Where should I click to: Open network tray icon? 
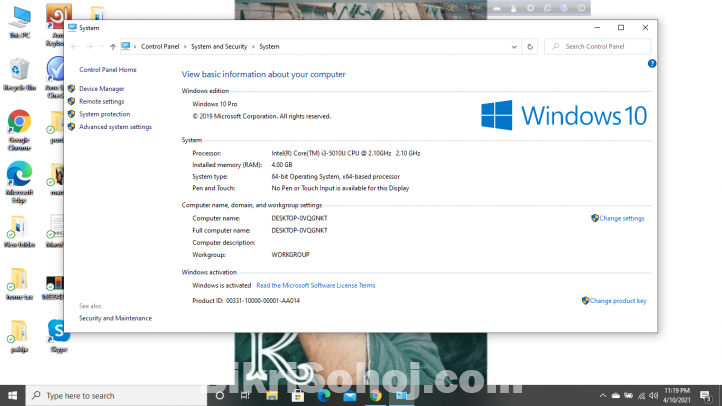pyautogui.click(x=641, y=395)
